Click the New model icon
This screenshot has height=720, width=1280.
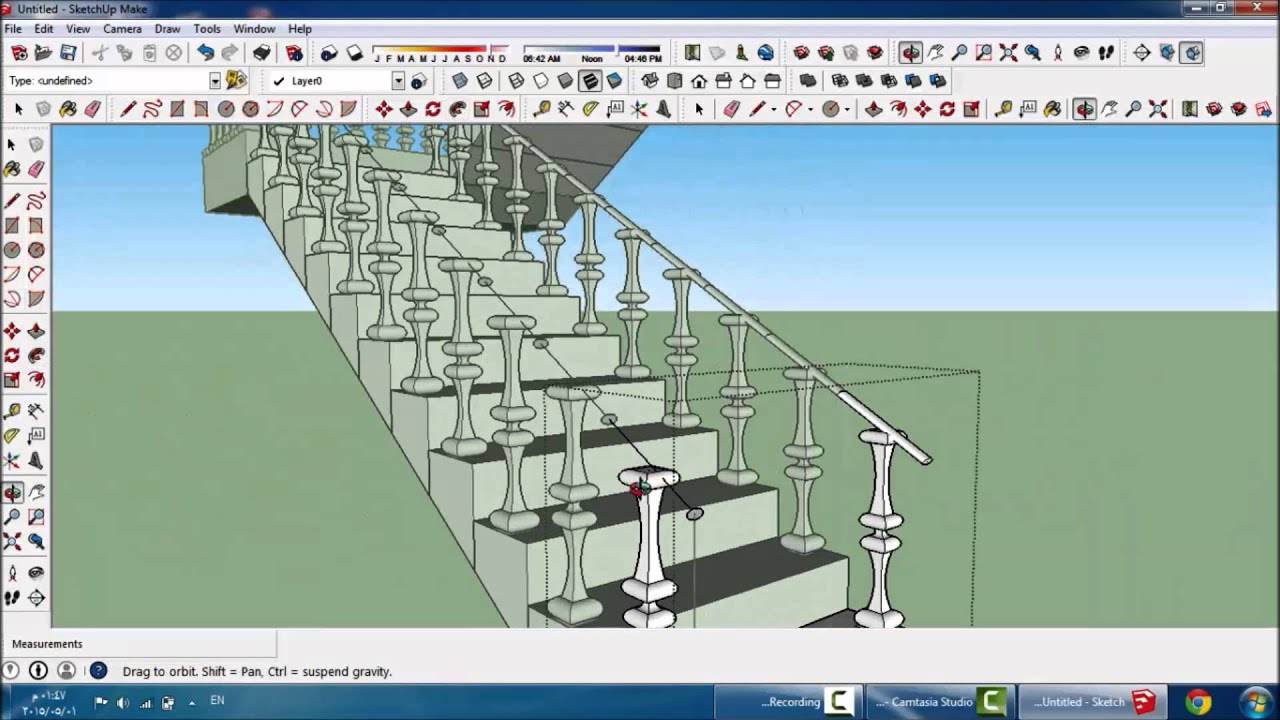pos(19,53)
